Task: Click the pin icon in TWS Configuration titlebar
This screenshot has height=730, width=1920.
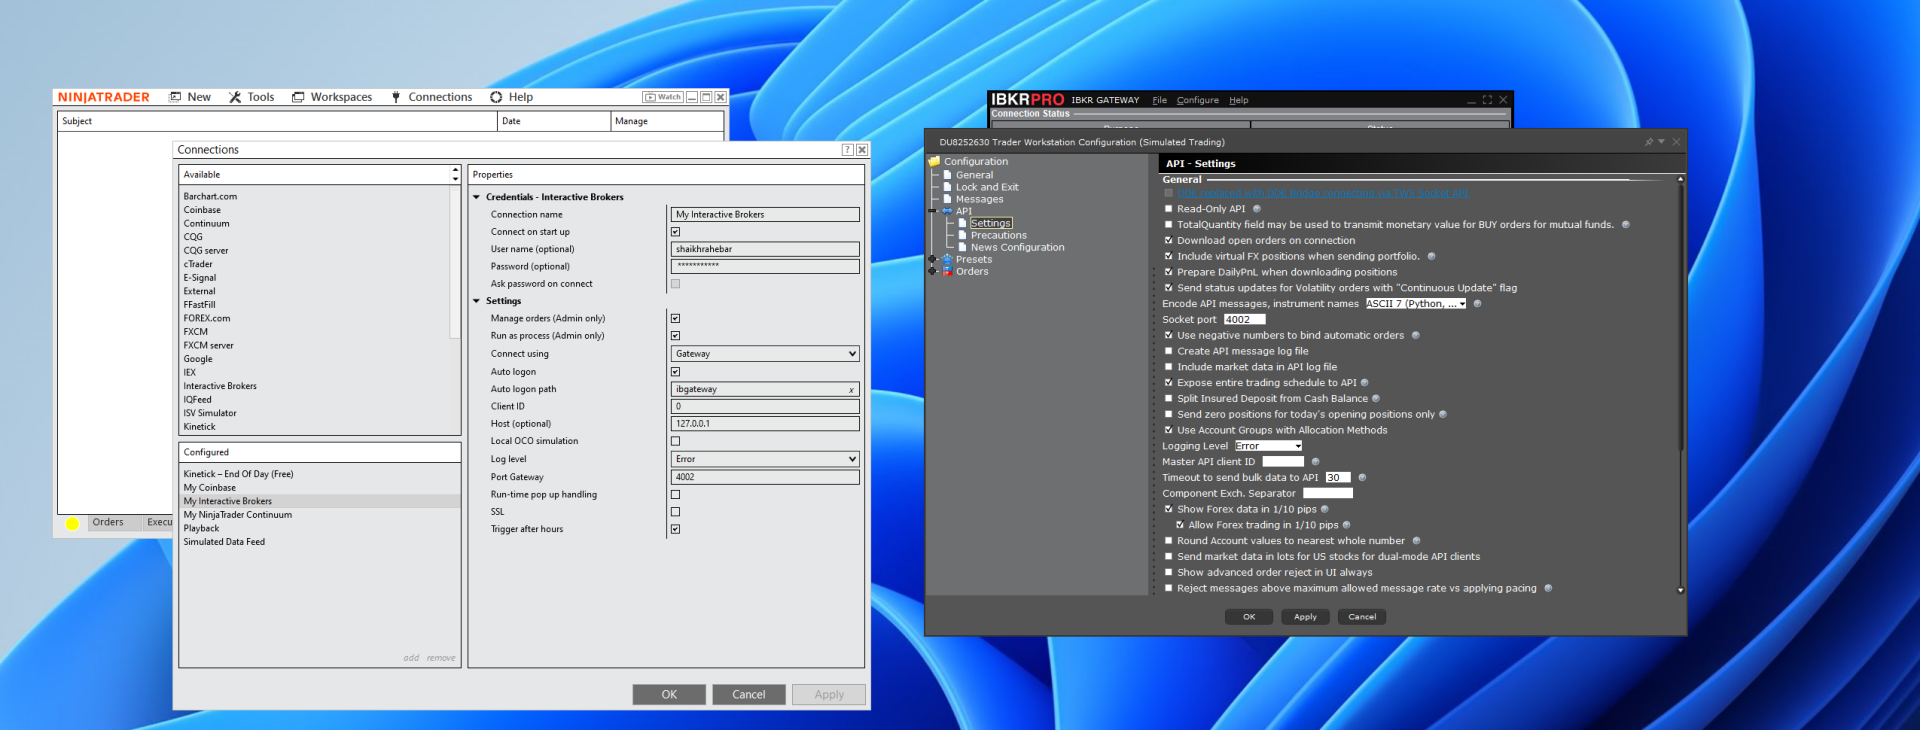Action: point(1648,142)
